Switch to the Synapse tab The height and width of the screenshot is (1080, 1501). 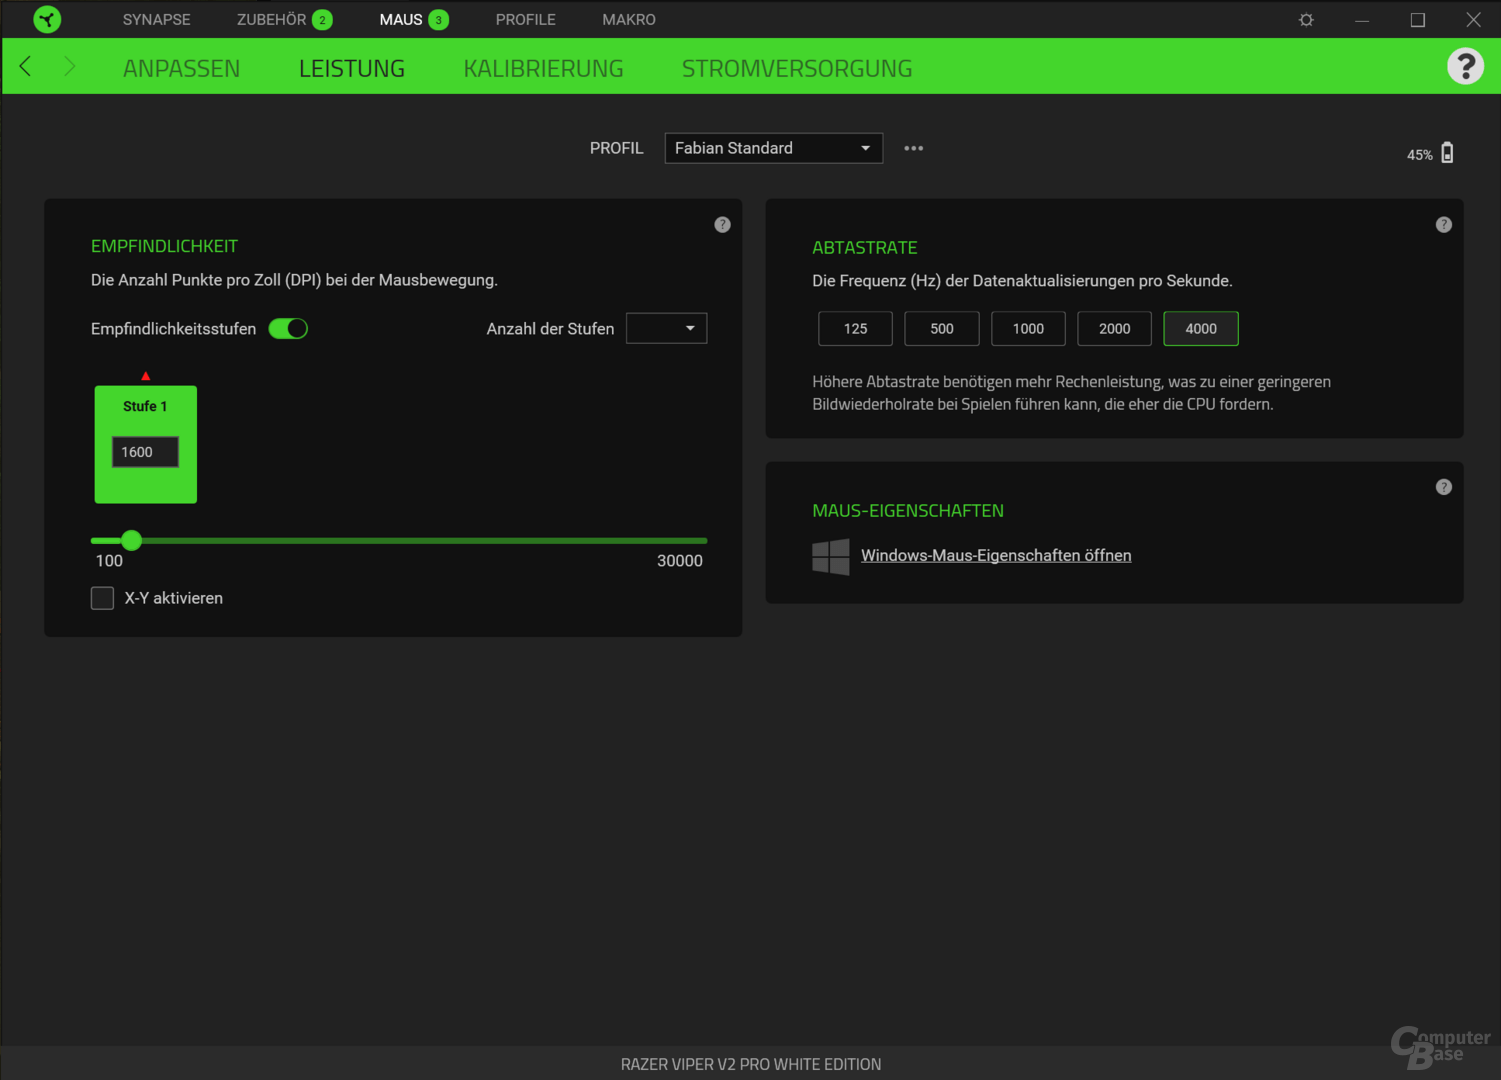click(x=156, y=20)
